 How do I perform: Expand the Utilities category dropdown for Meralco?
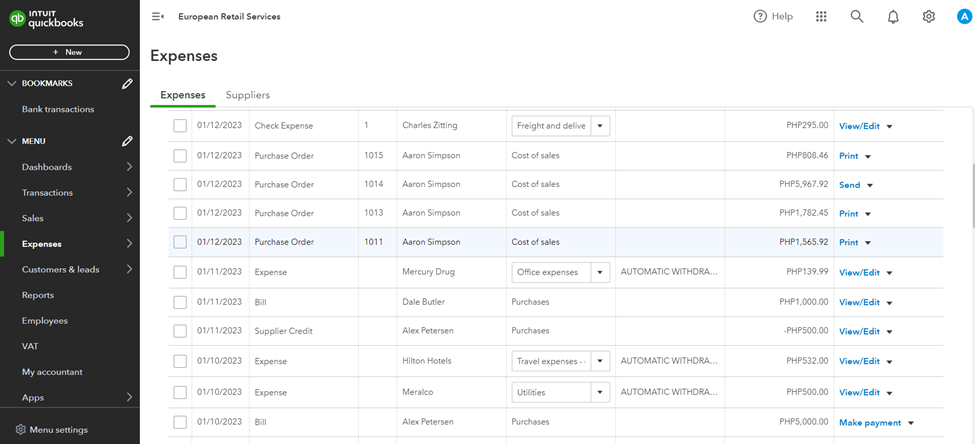coord(600,392)
